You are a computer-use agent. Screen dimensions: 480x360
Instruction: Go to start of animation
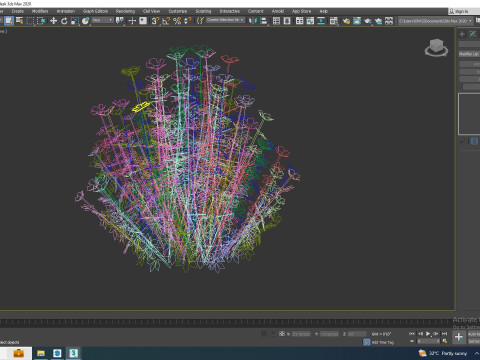[412, 333]
